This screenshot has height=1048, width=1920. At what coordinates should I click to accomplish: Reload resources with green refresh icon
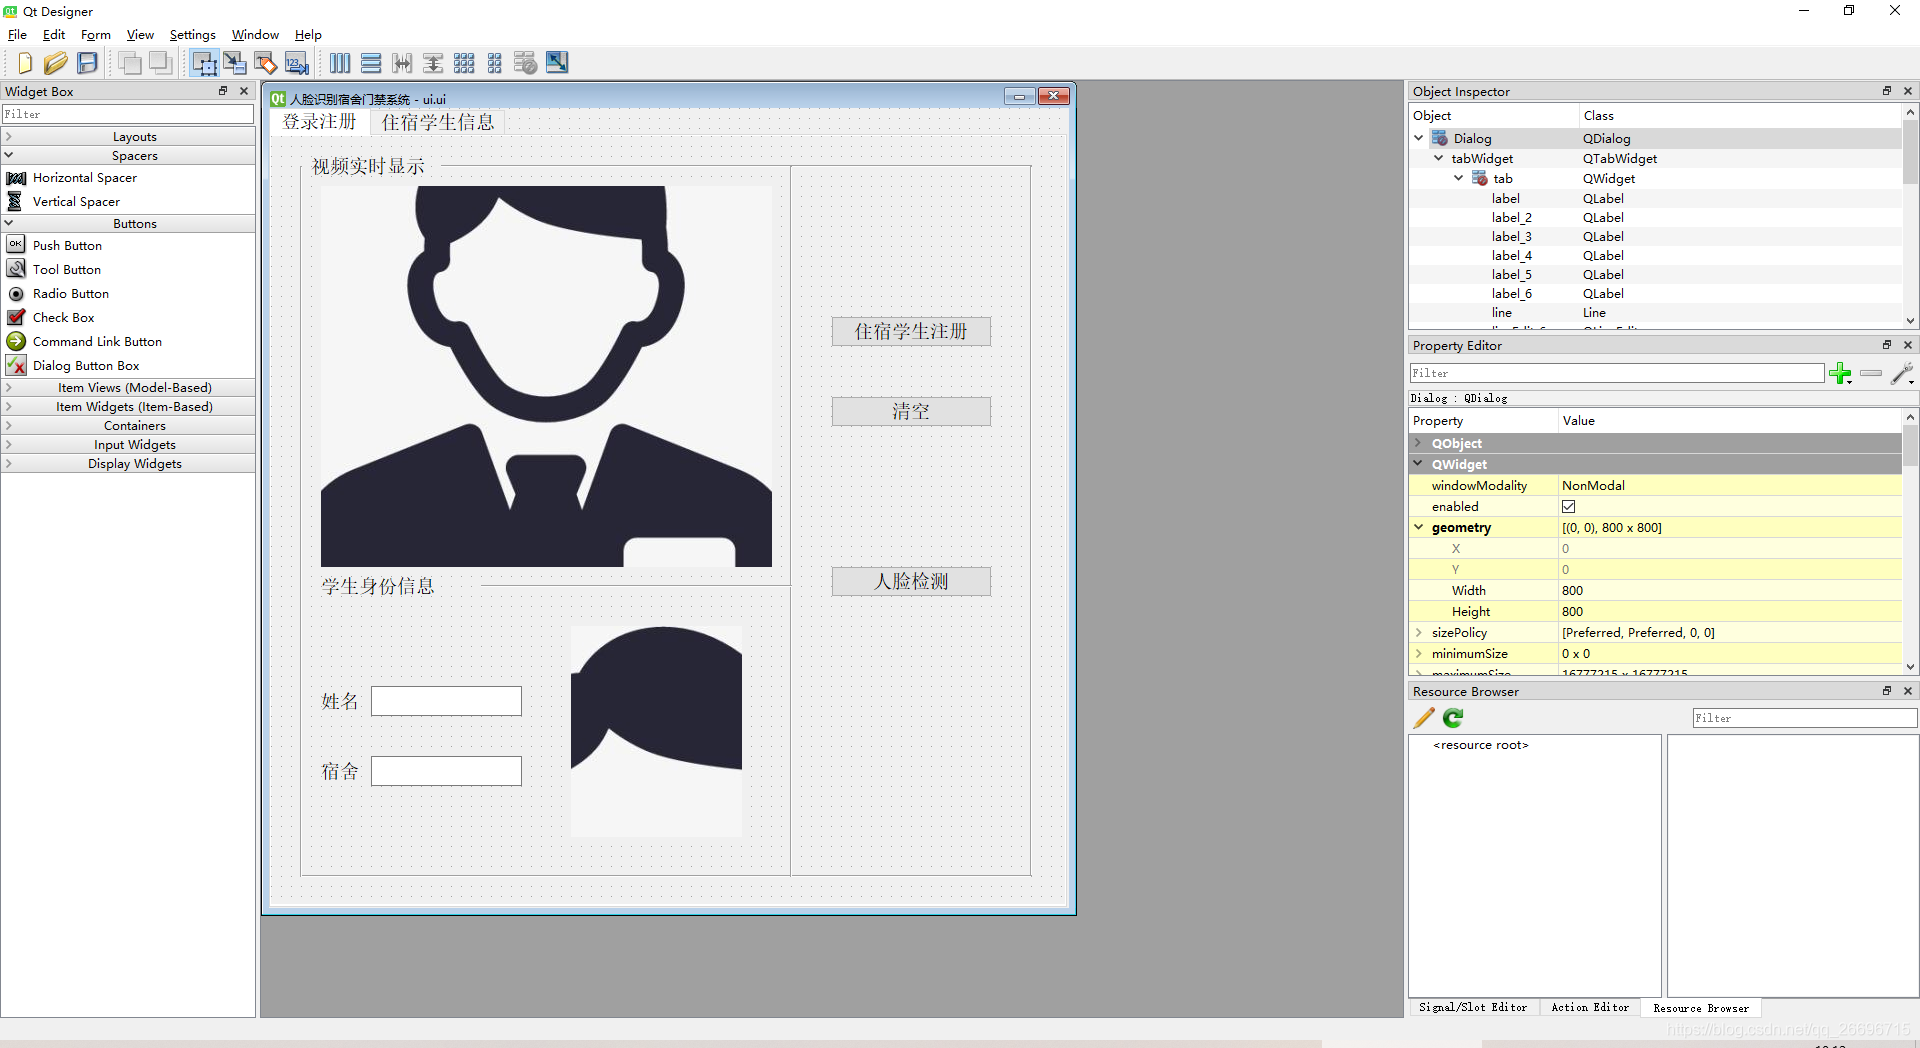pyautogui.click(x=1453, y=718)
